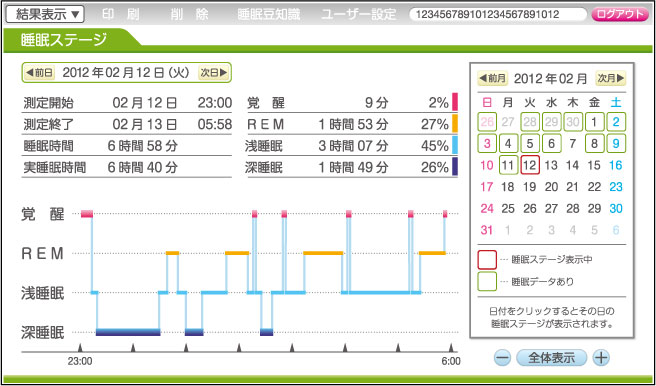The image size is (656, 386).
Task: Zoom out graph with minus icon
Action: coord(502,358)
